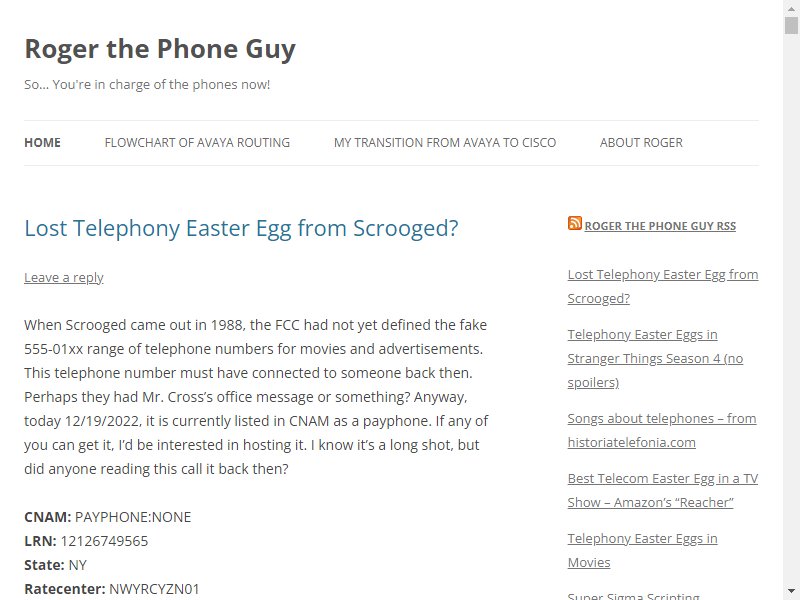The height and width of the screenshot is (600, 800).
Task: Open the Home menu item
Action: 42,142
